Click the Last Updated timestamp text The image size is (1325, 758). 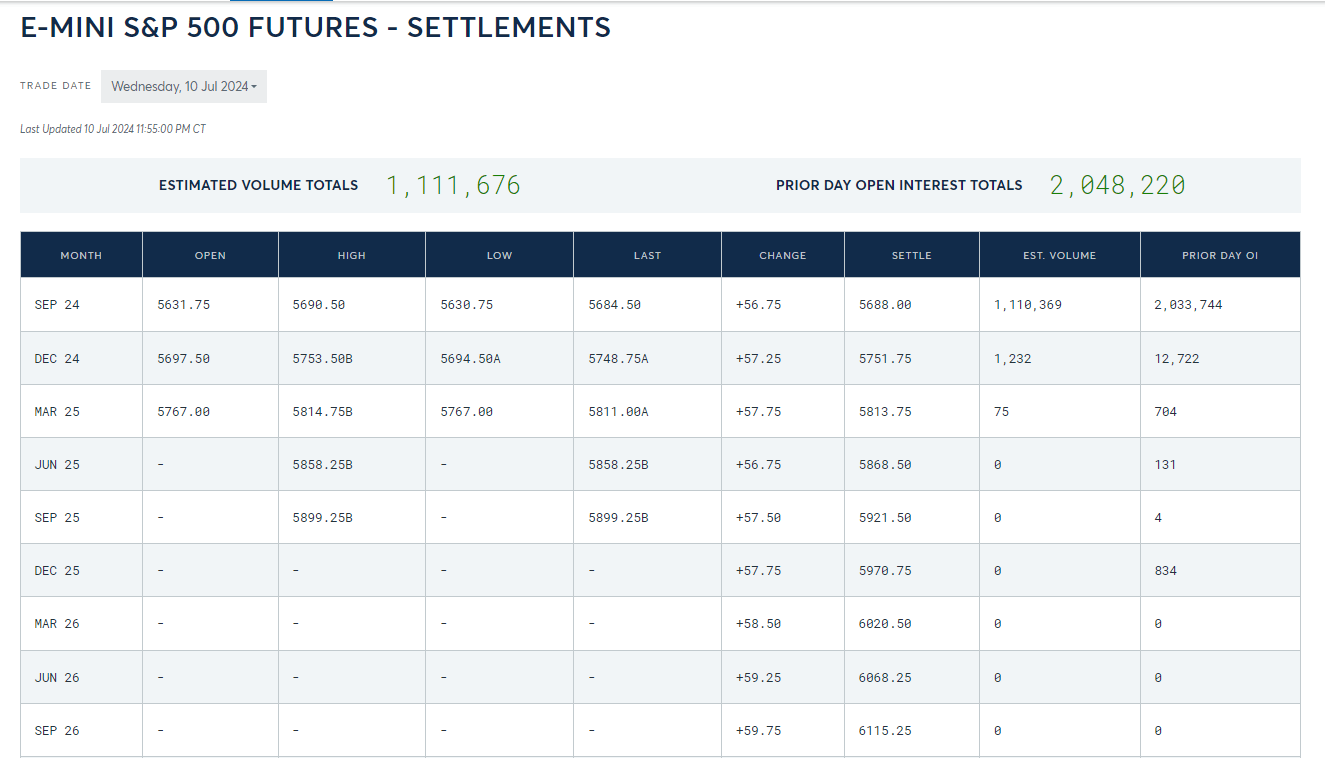[113, 129]
